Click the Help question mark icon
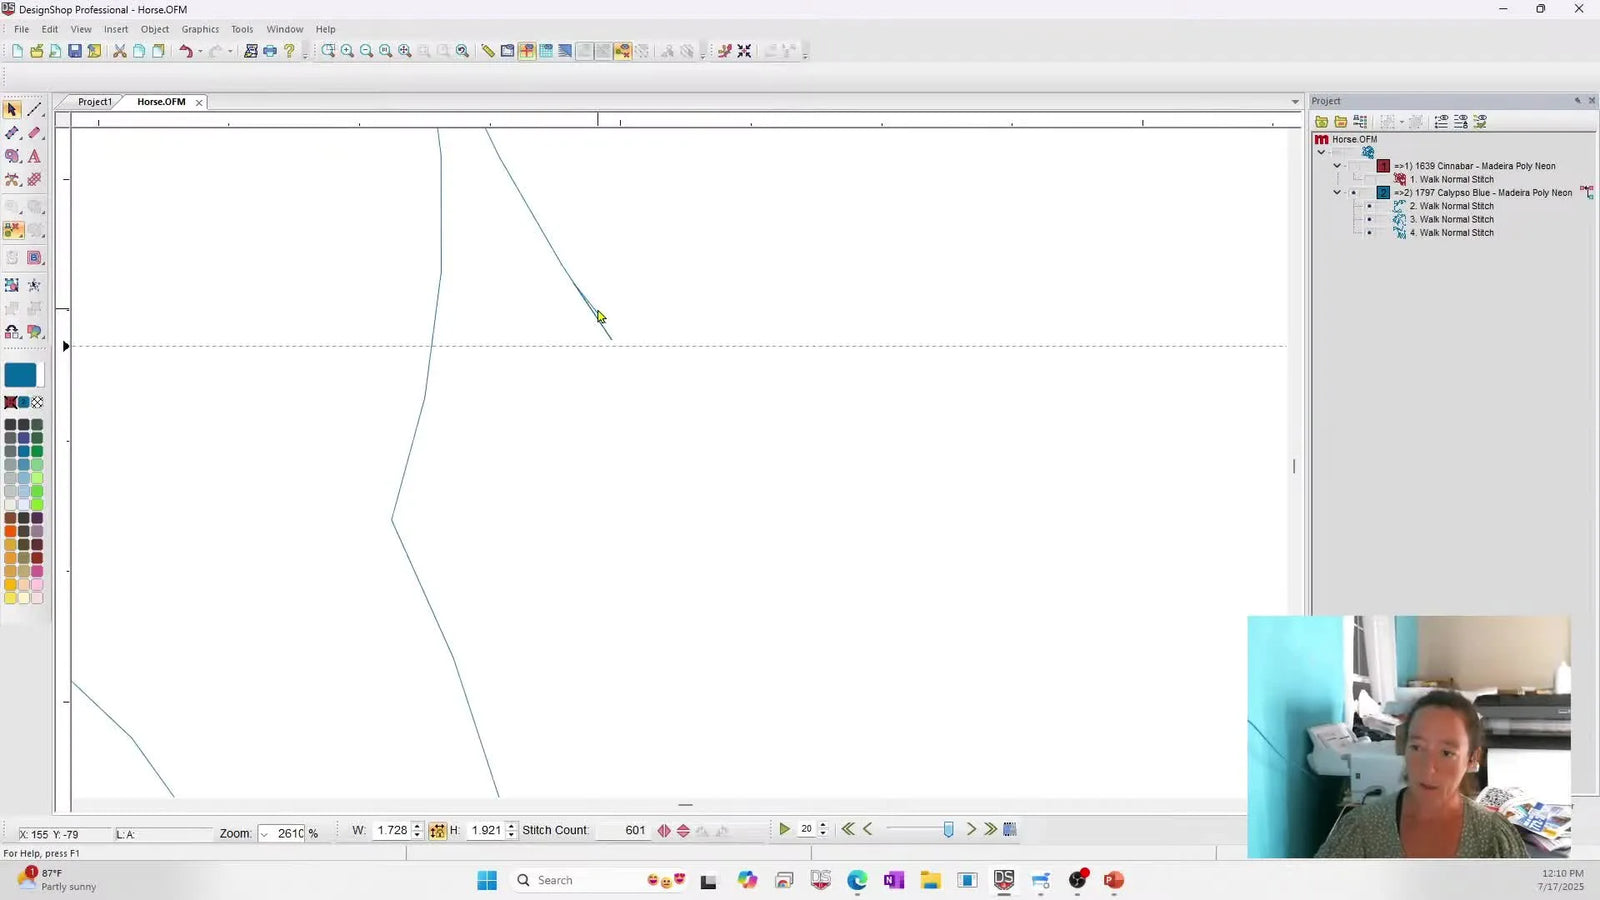1600x900 pixels. click(x=288, y=51)
